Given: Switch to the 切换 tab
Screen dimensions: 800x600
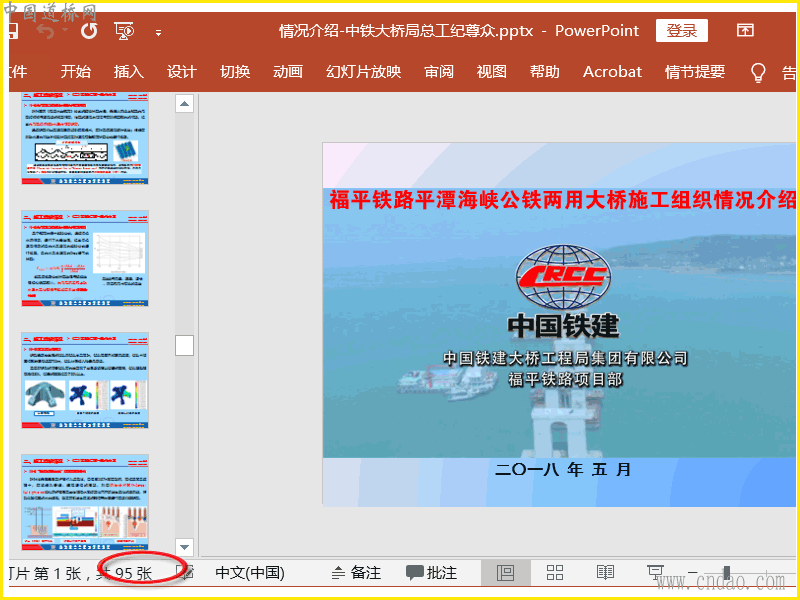Looking at the screenshot, I should point(235,71).
